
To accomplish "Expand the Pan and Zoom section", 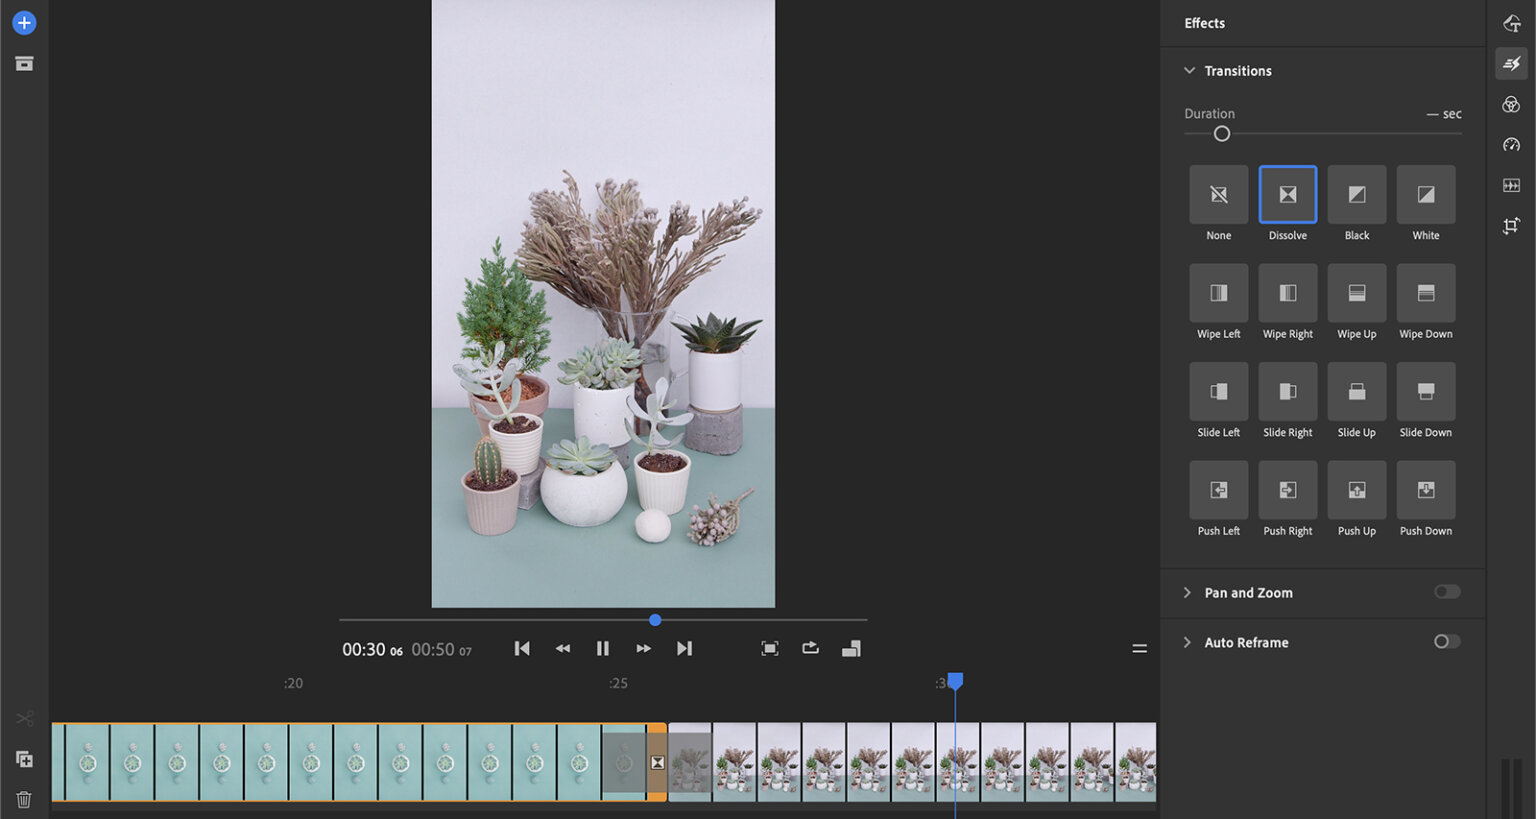I will (x=1187, y=593).
